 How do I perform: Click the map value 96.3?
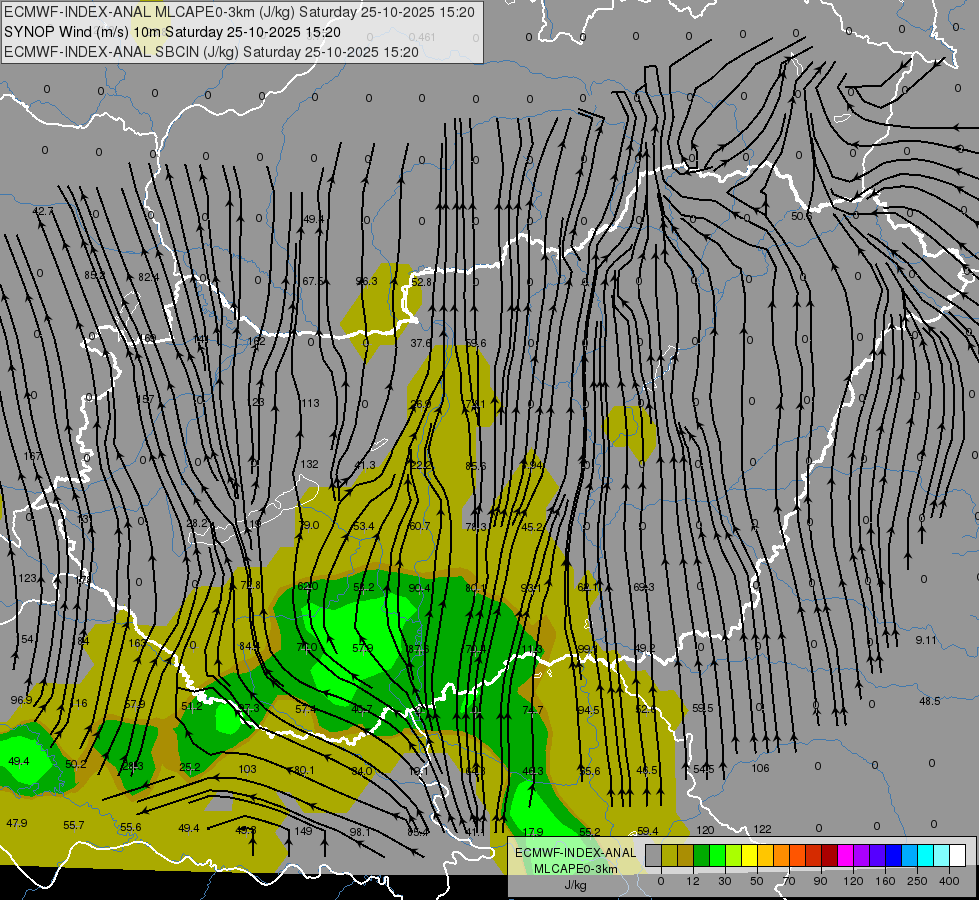(x=367, y=281)
